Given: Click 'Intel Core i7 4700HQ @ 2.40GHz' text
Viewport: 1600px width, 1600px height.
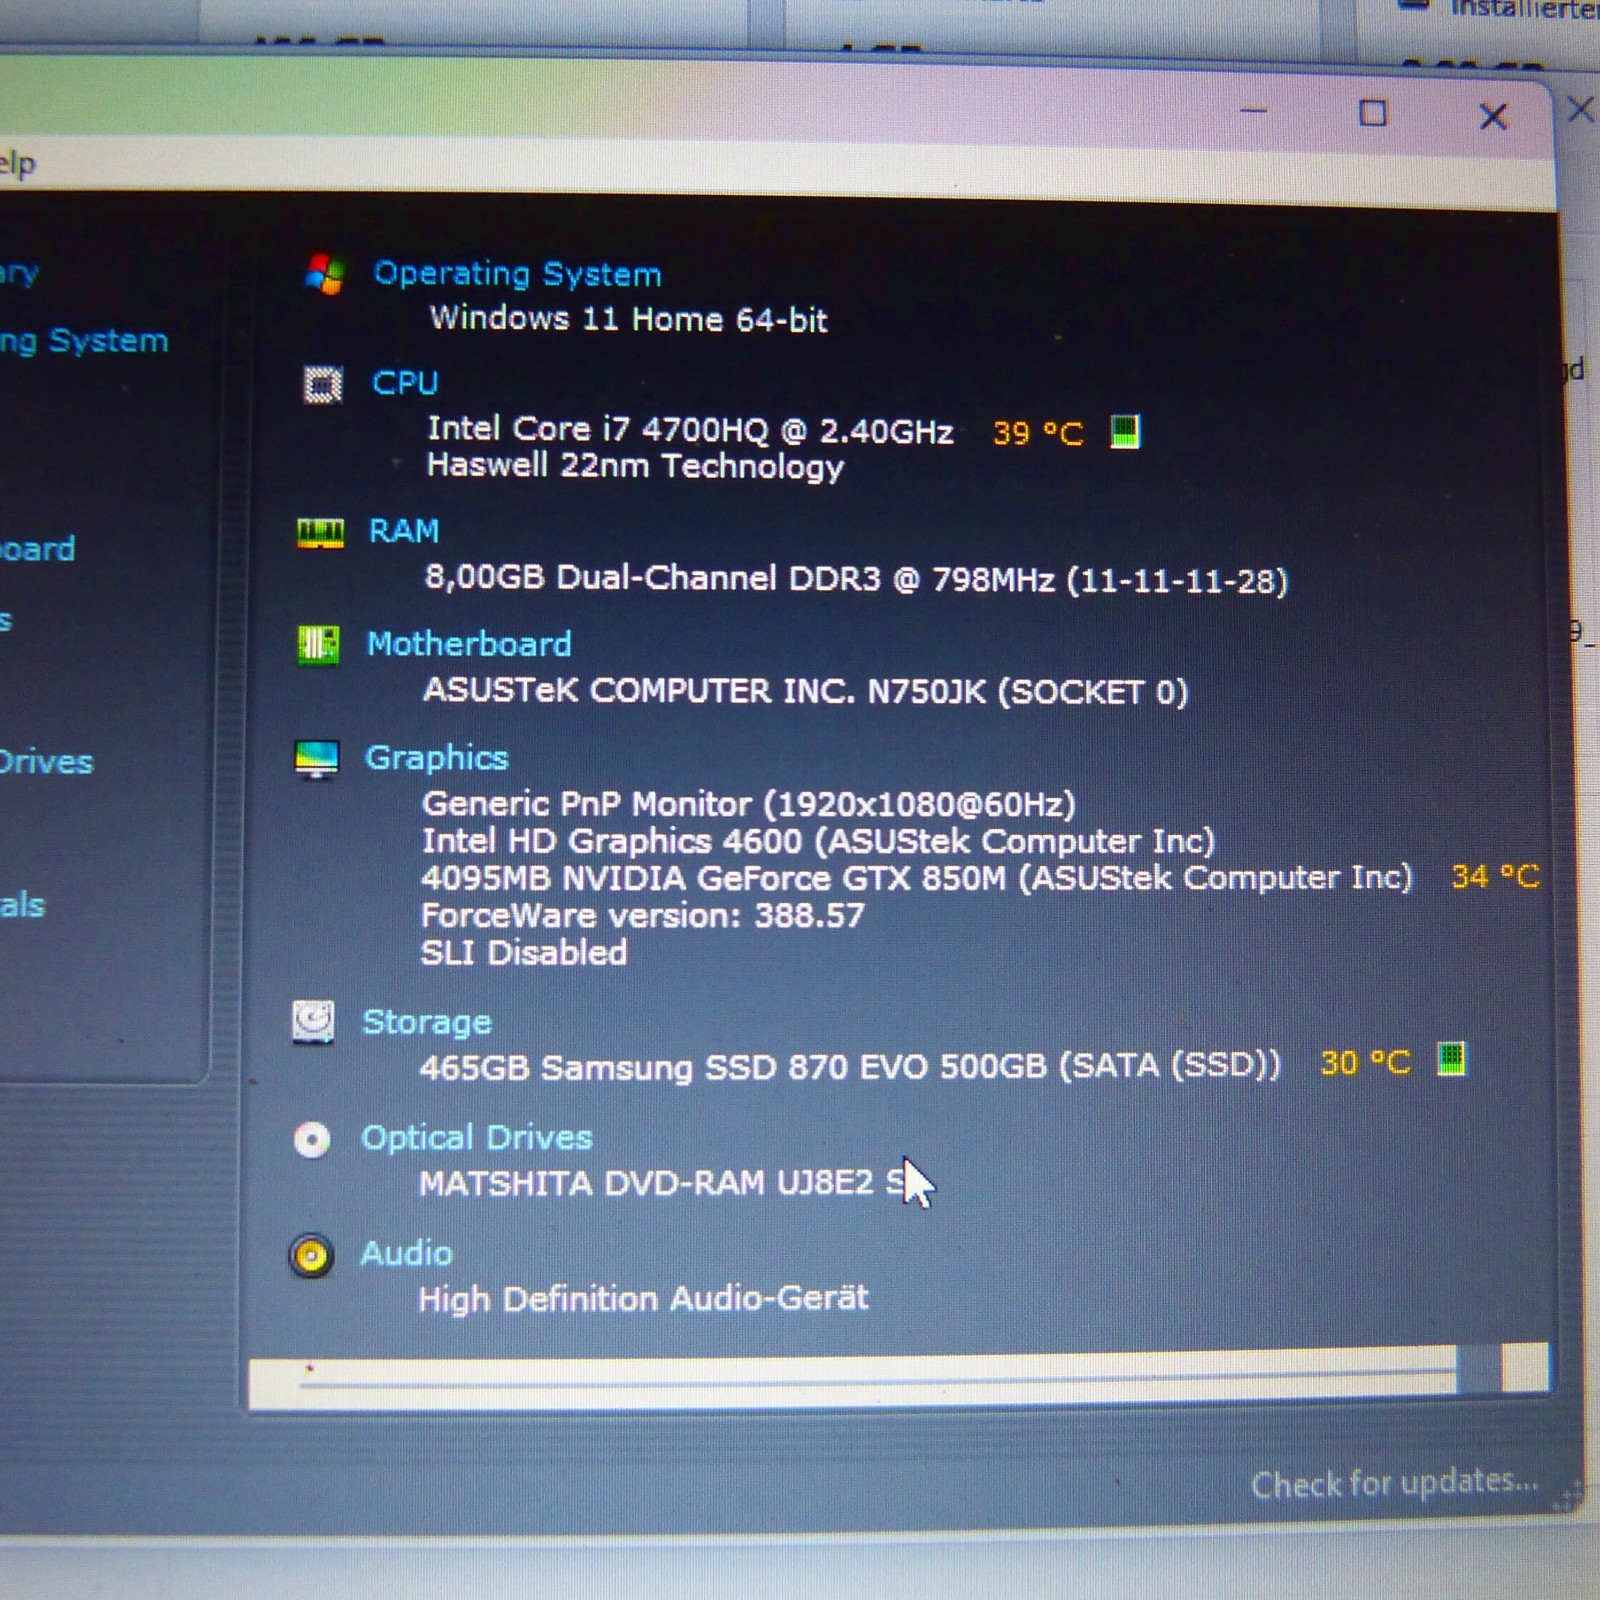Looking at the screenshot, I should 690,430.
